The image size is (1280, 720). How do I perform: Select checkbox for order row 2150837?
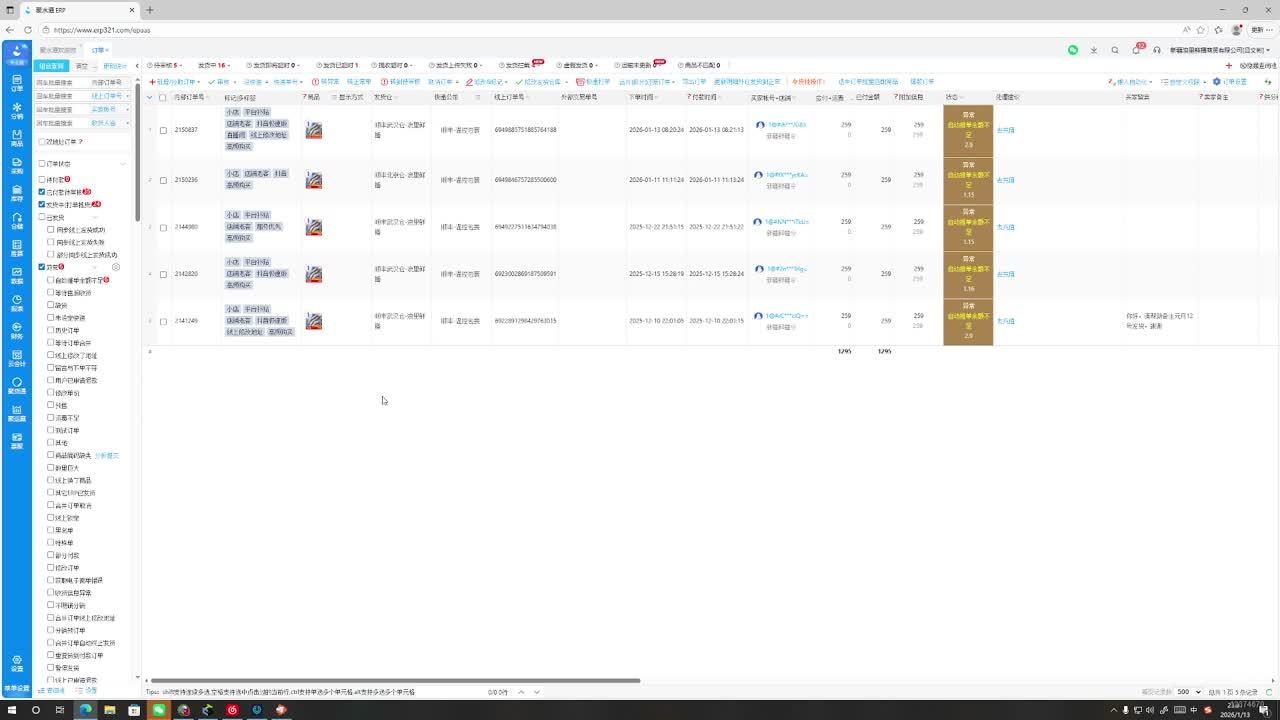[163, 130]
